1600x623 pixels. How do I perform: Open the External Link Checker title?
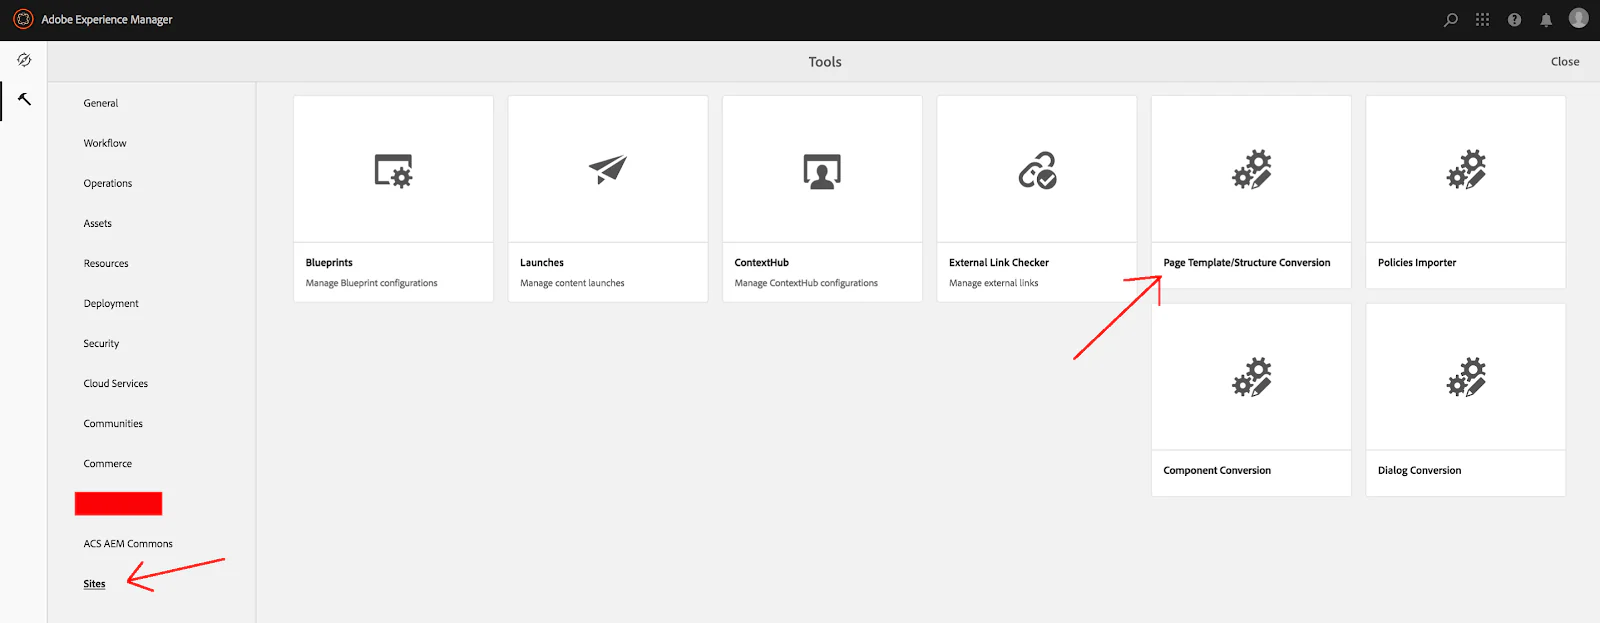999,262
